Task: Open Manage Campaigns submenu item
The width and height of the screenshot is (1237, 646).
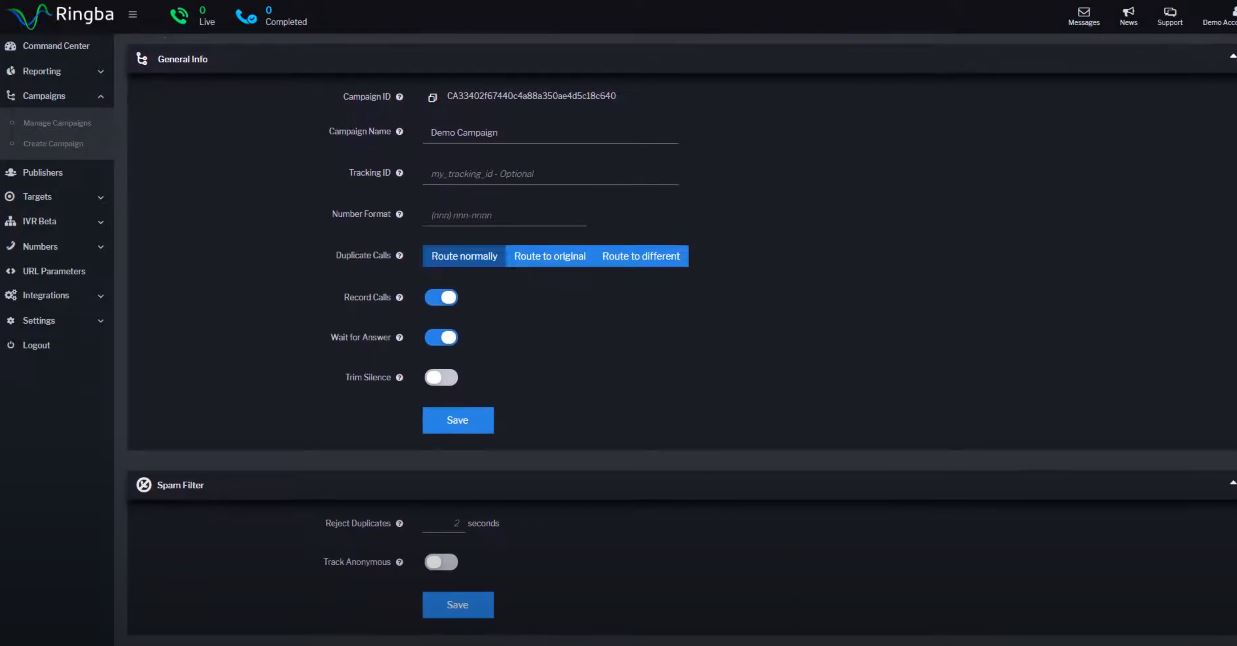Action: click(x=57, y=123)
